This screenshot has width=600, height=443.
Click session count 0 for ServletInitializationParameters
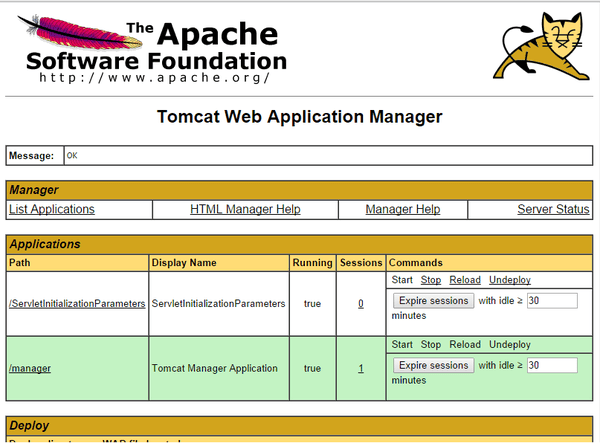coord(361,303)
